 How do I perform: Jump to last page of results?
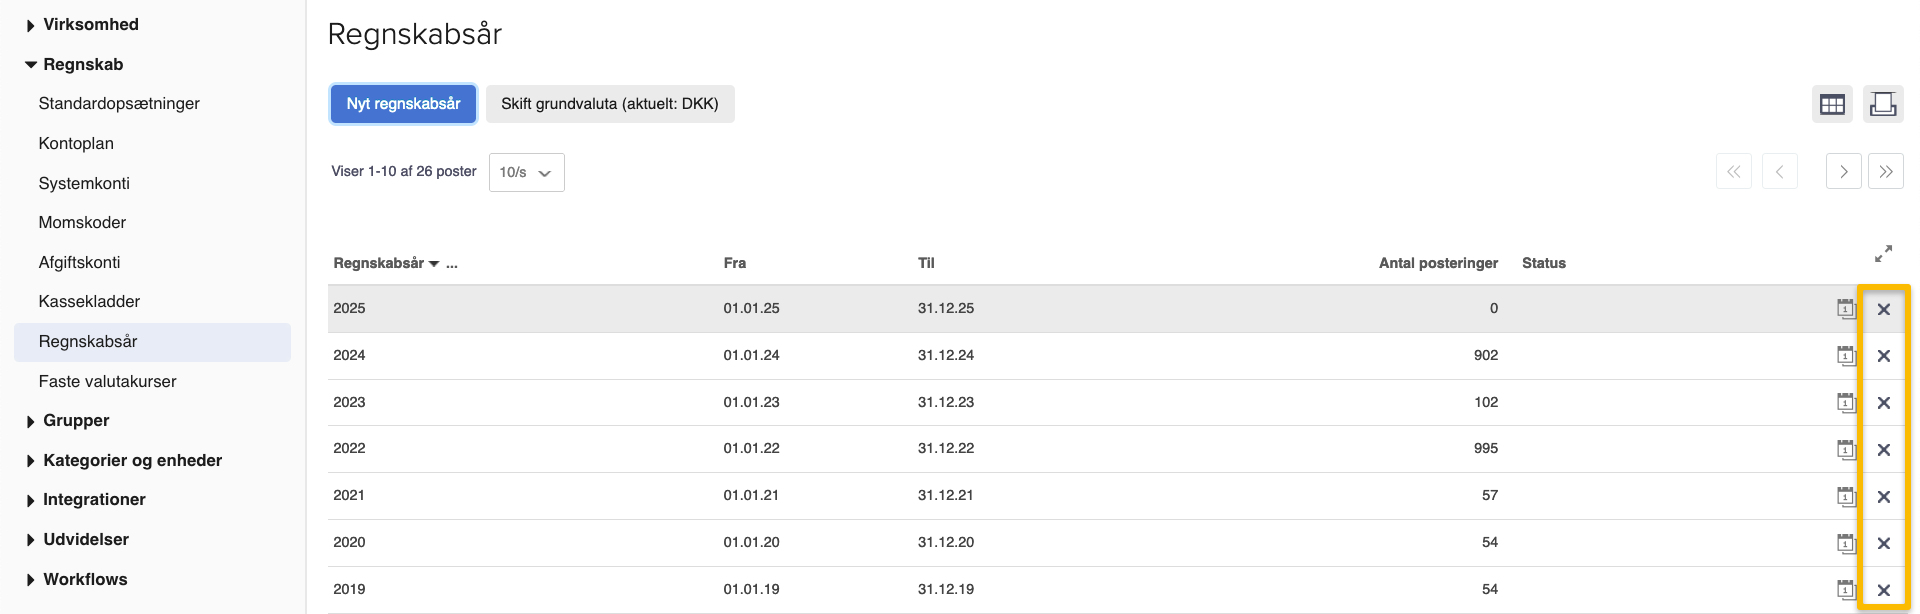click(x=1885, y=172)
